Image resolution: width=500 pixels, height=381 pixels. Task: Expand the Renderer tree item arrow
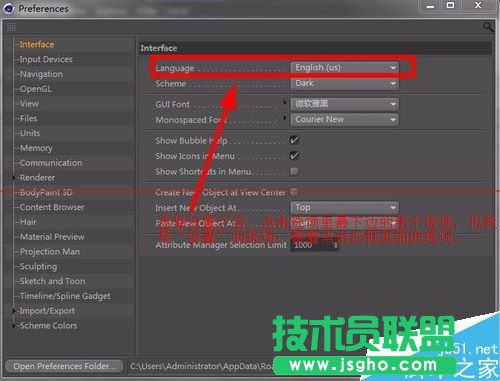click(x=14, y=178)
